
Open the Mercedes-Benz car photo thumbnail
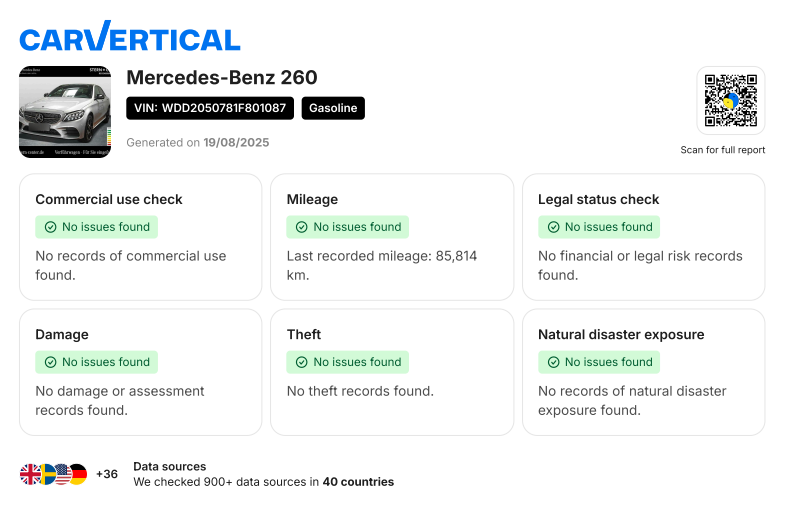[x=65, y=112]
